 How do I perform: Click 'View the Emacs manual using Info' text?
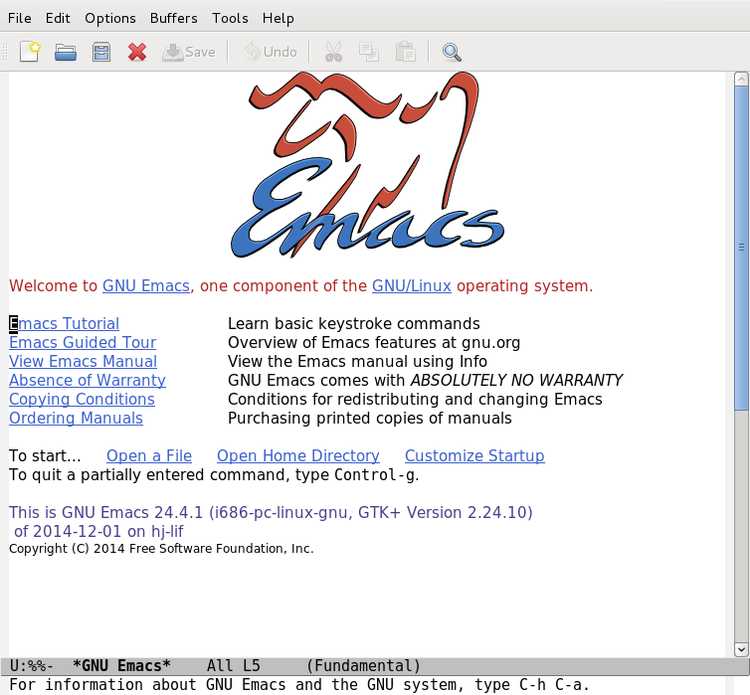(x=358, y=361)
